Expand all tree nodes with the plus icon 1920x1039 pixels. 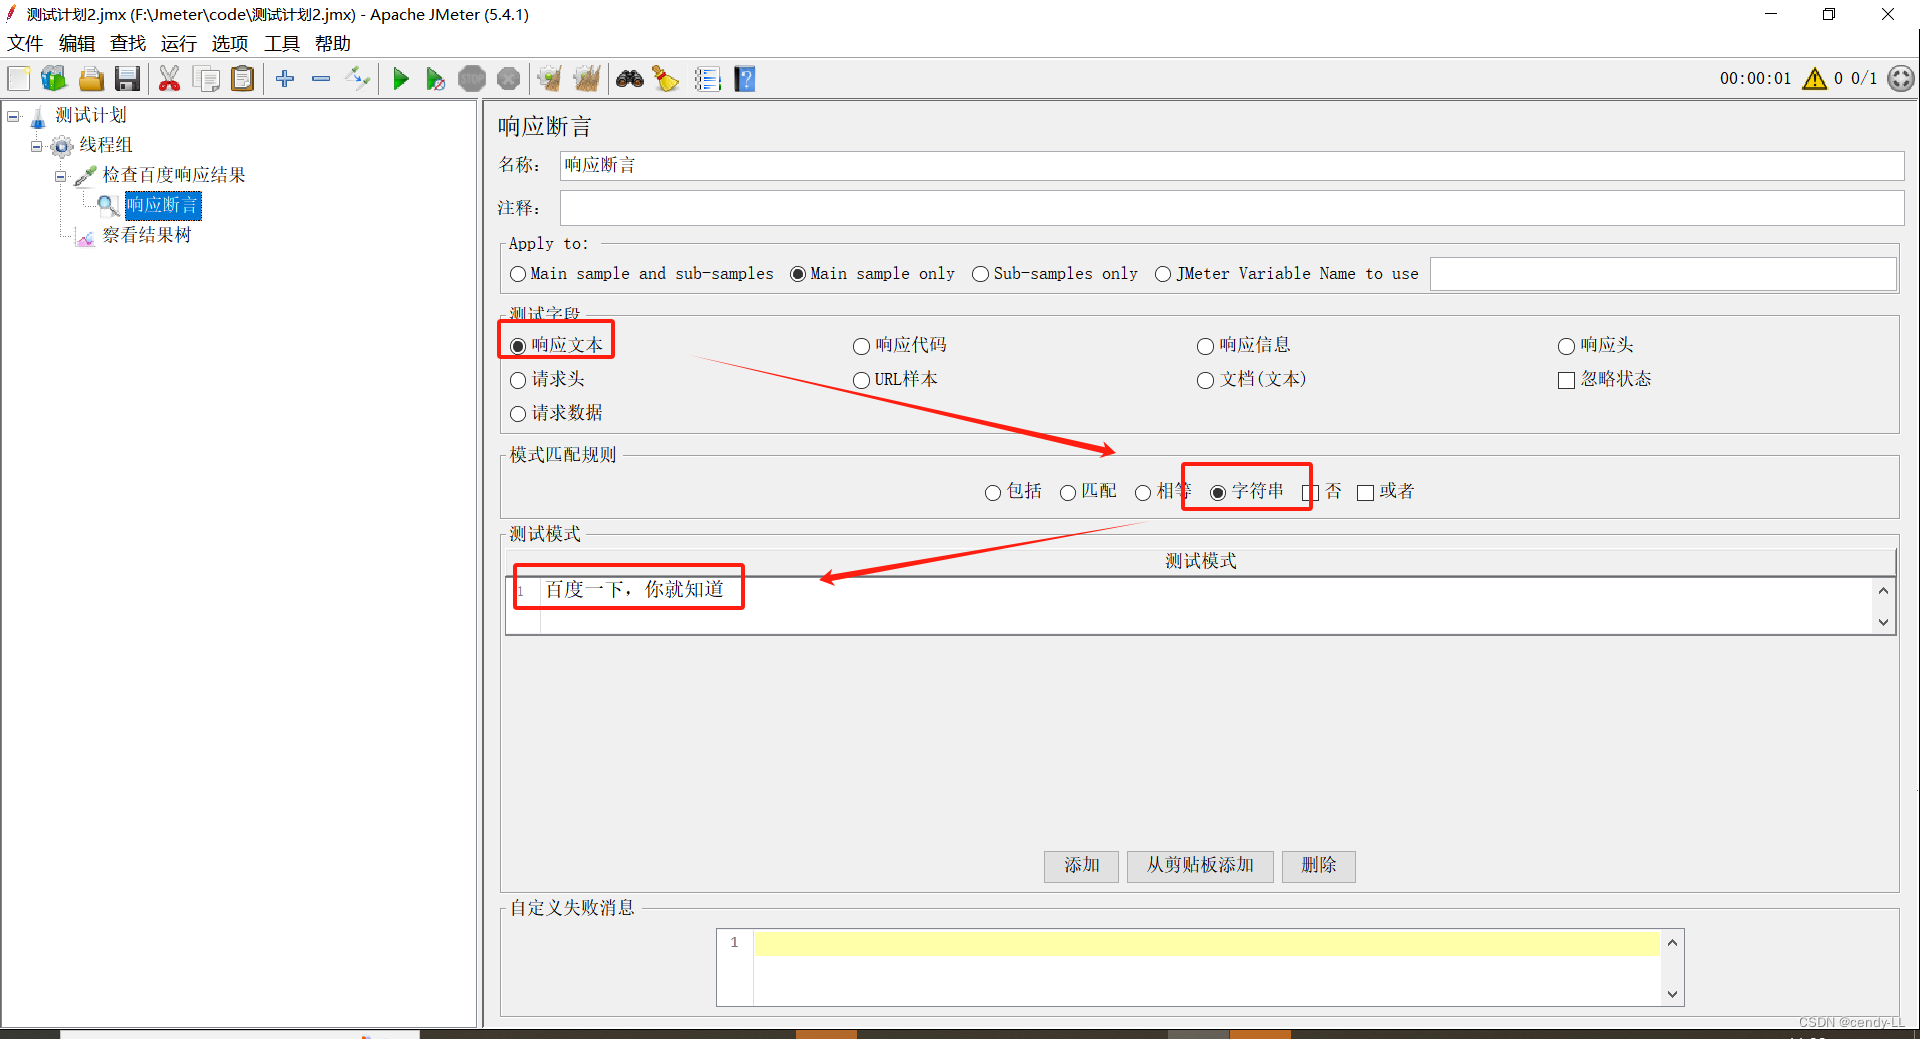coord(284,78)
